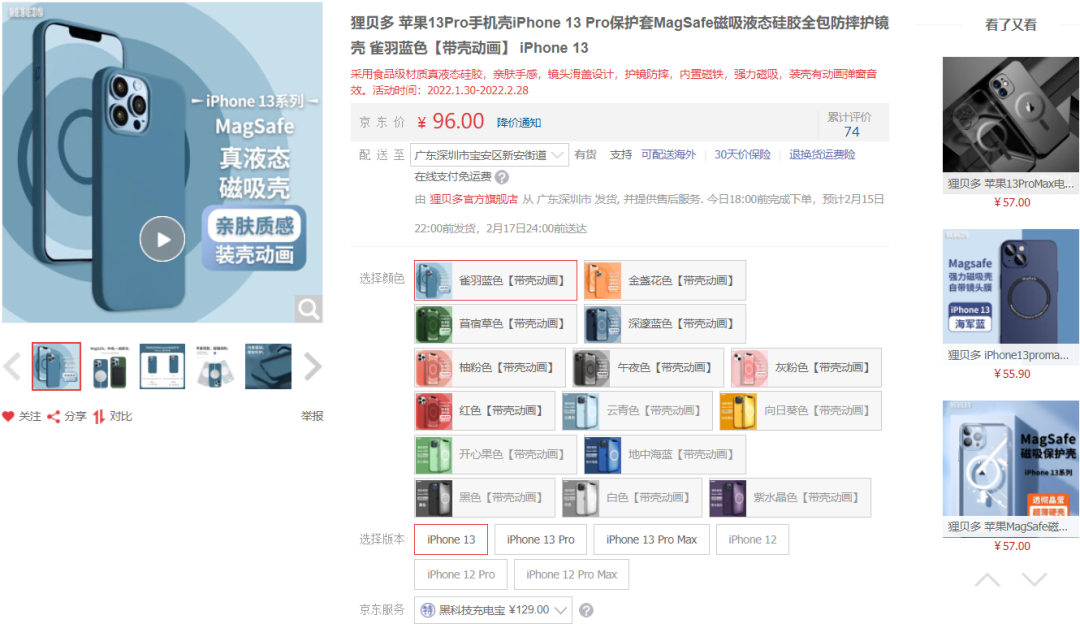Select color 苜蓿草色【带壳动画】
Screen dimensions: 1080x624
(495, 324)
